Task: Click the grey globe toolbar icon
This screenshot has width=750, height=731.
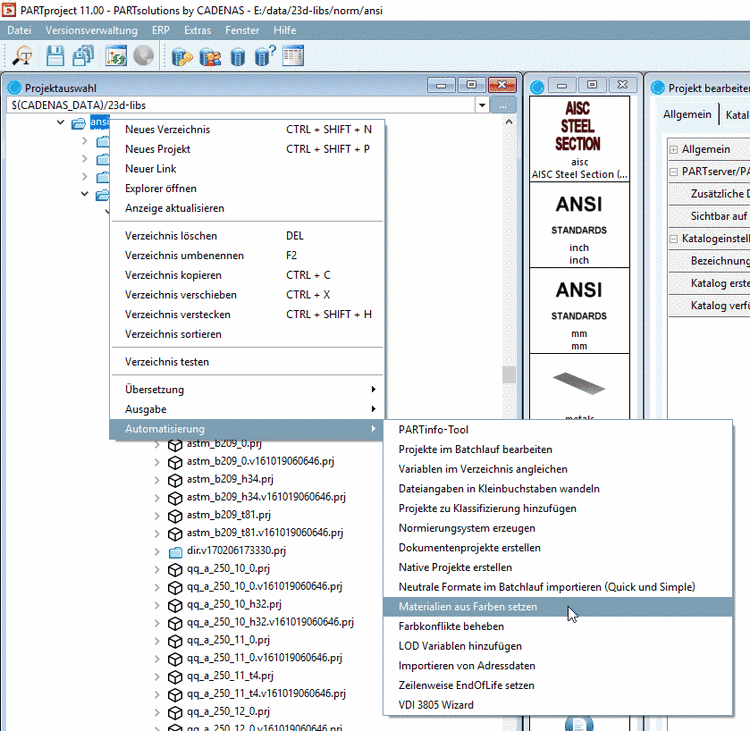Action: 143,56
